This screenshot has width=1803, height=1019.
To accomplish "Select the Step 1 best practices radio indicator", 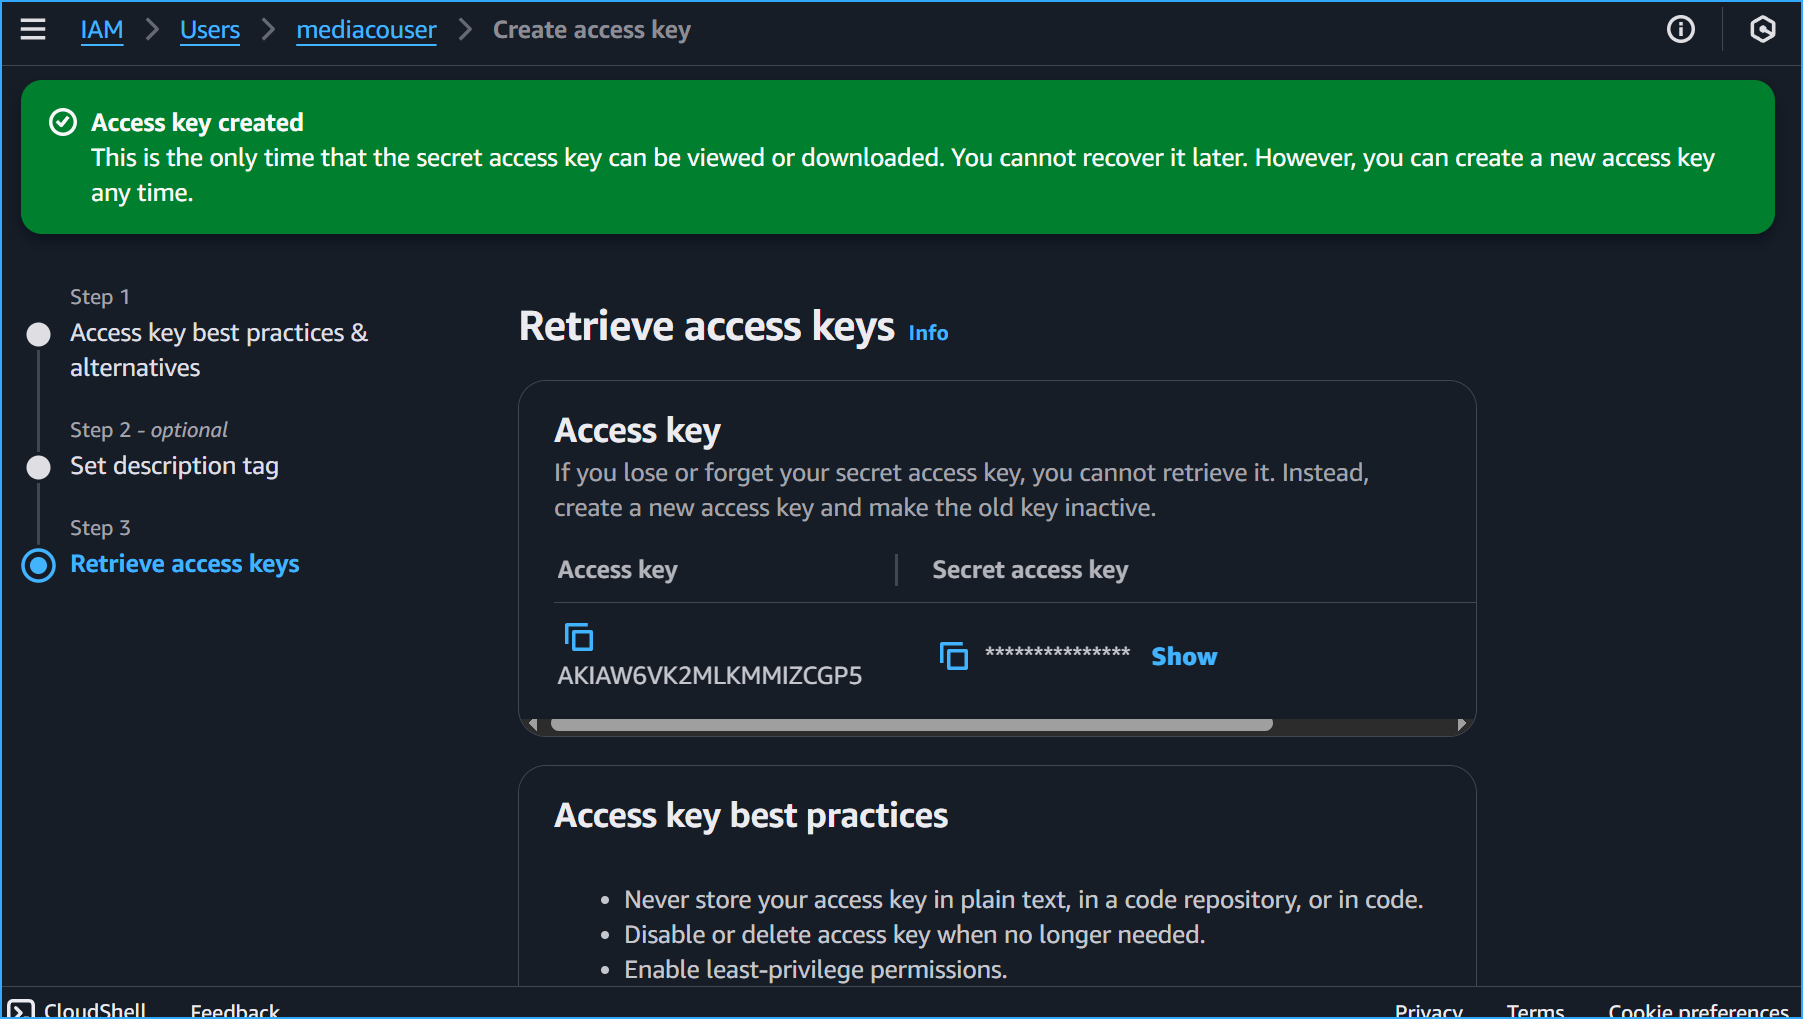I will pos(37,334).
